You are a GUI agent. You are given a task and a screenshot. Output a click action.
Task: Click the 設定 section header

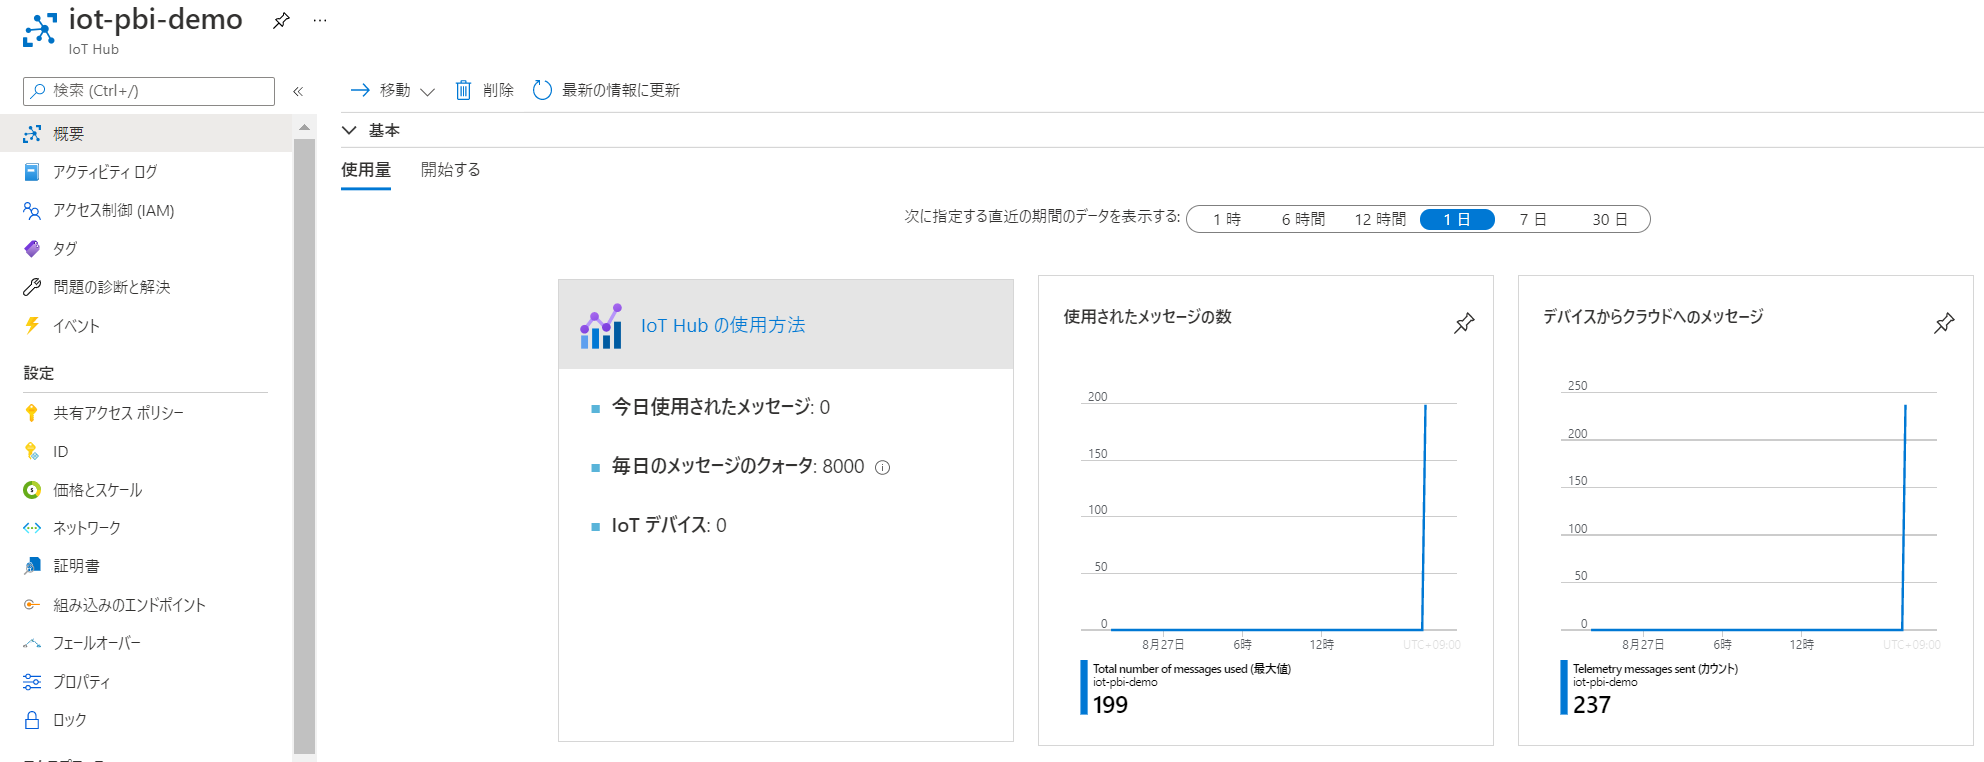(x=39, y=373)
